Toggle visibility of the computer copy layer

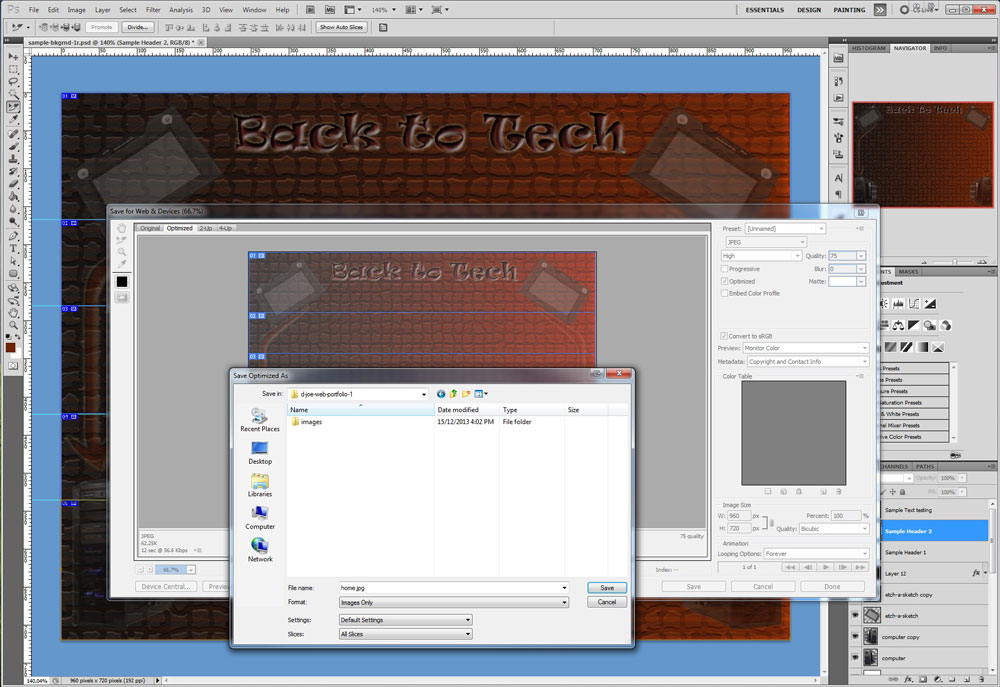pyautogui.click(x=855, y=637)
